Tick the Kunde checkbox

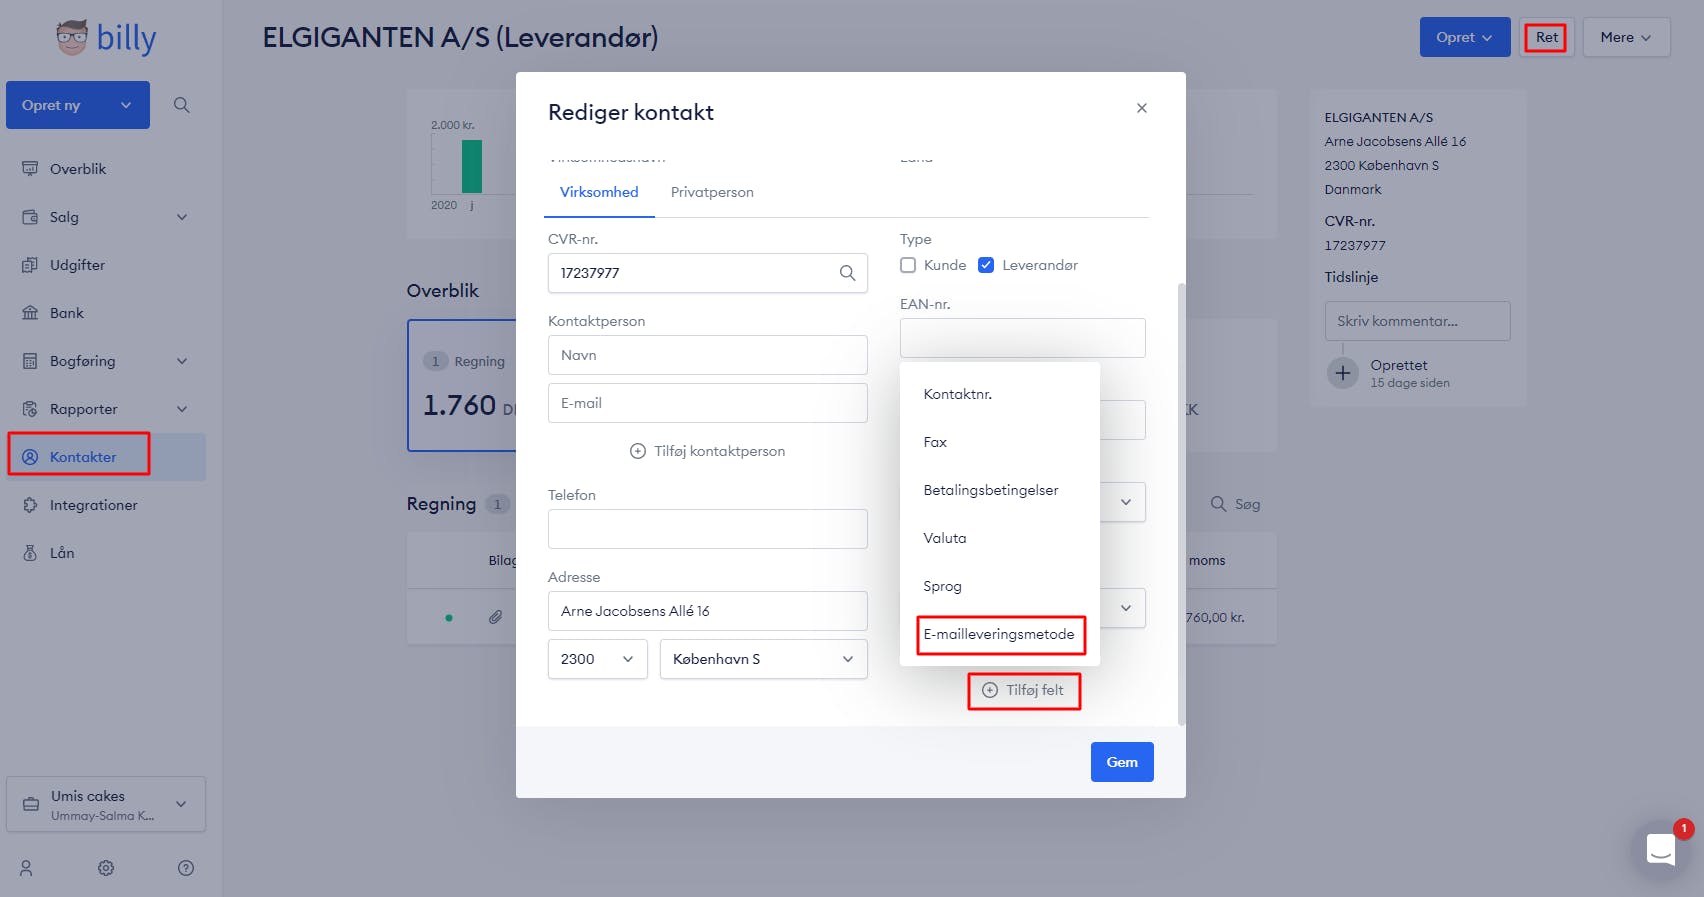coord(908,265)
